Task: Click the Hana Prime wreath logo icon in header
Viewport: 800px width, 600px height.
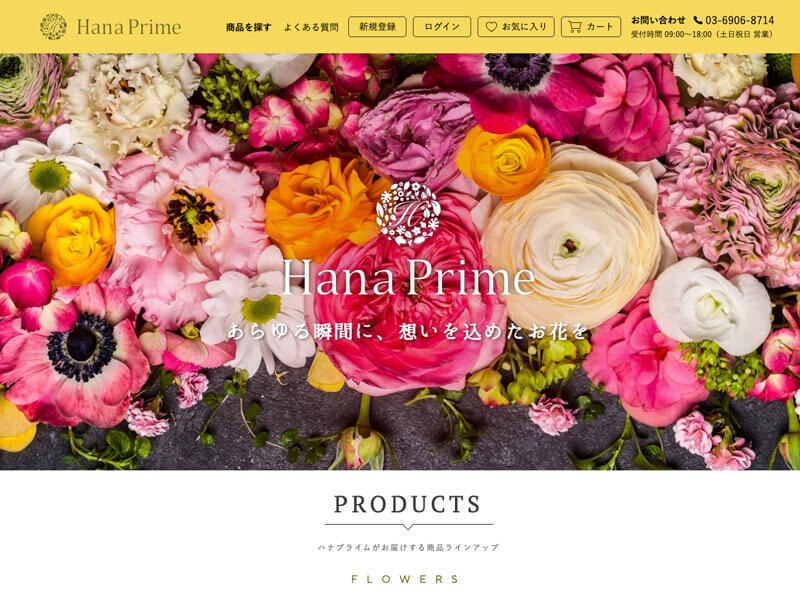Action: pos(53,27)
